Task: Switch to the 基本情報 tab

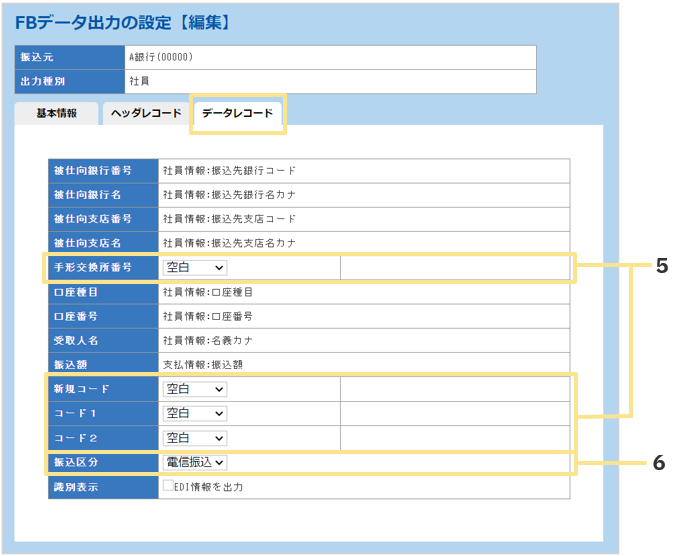Action: 57,113
